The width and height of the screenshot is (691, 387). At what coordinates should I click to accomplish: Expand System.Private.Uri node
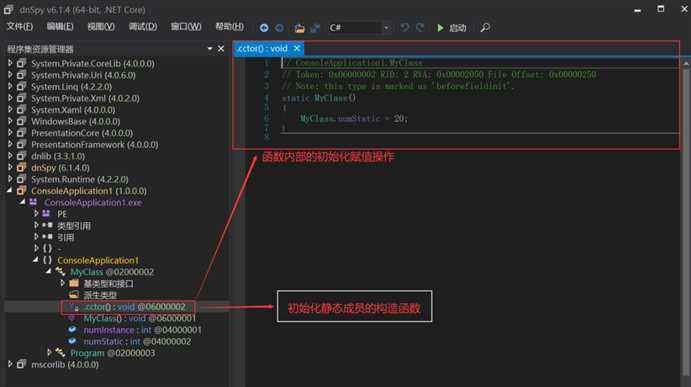click(x=10, y=74)
